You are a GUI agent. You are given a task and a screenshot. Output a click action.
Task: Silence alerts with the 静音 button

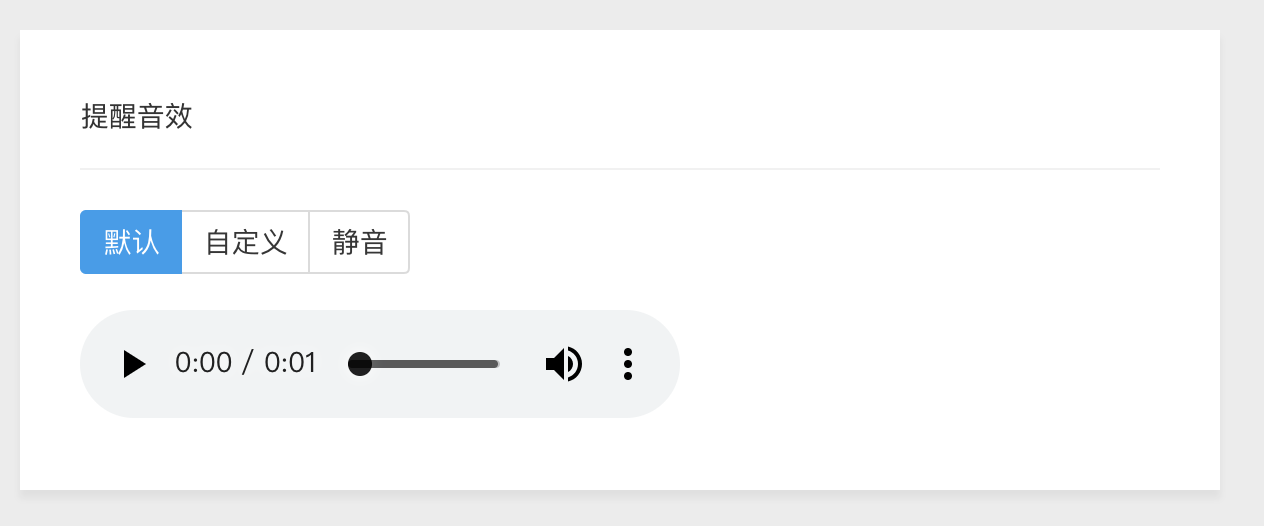(360, 242)
